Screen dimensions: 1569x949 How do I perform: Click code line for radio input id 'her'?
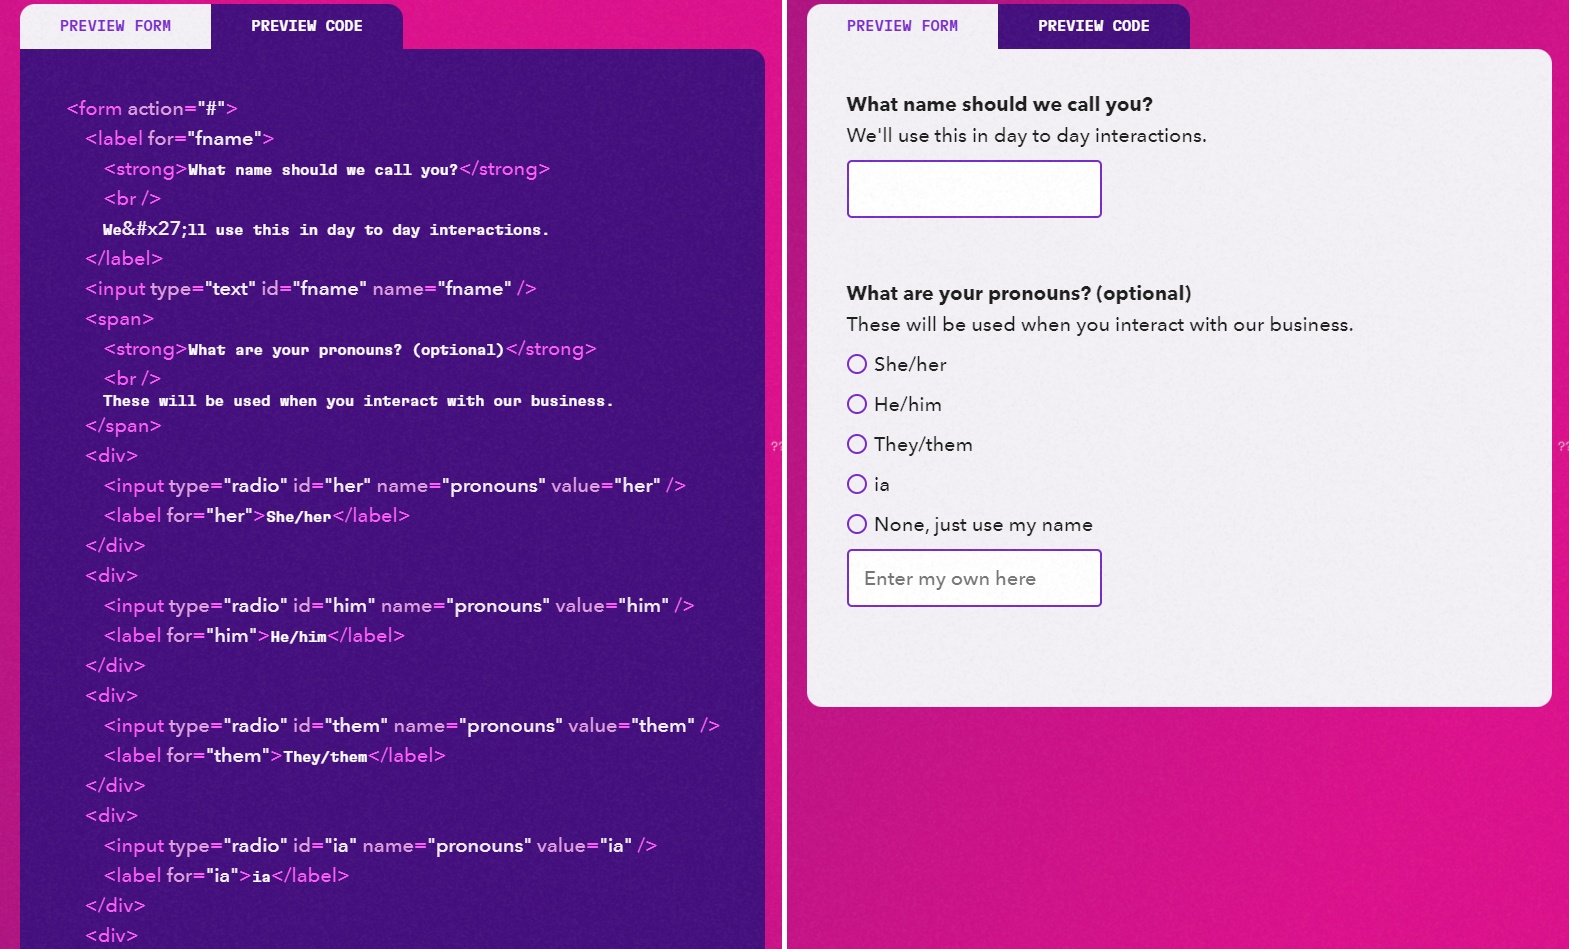(394, 486)
